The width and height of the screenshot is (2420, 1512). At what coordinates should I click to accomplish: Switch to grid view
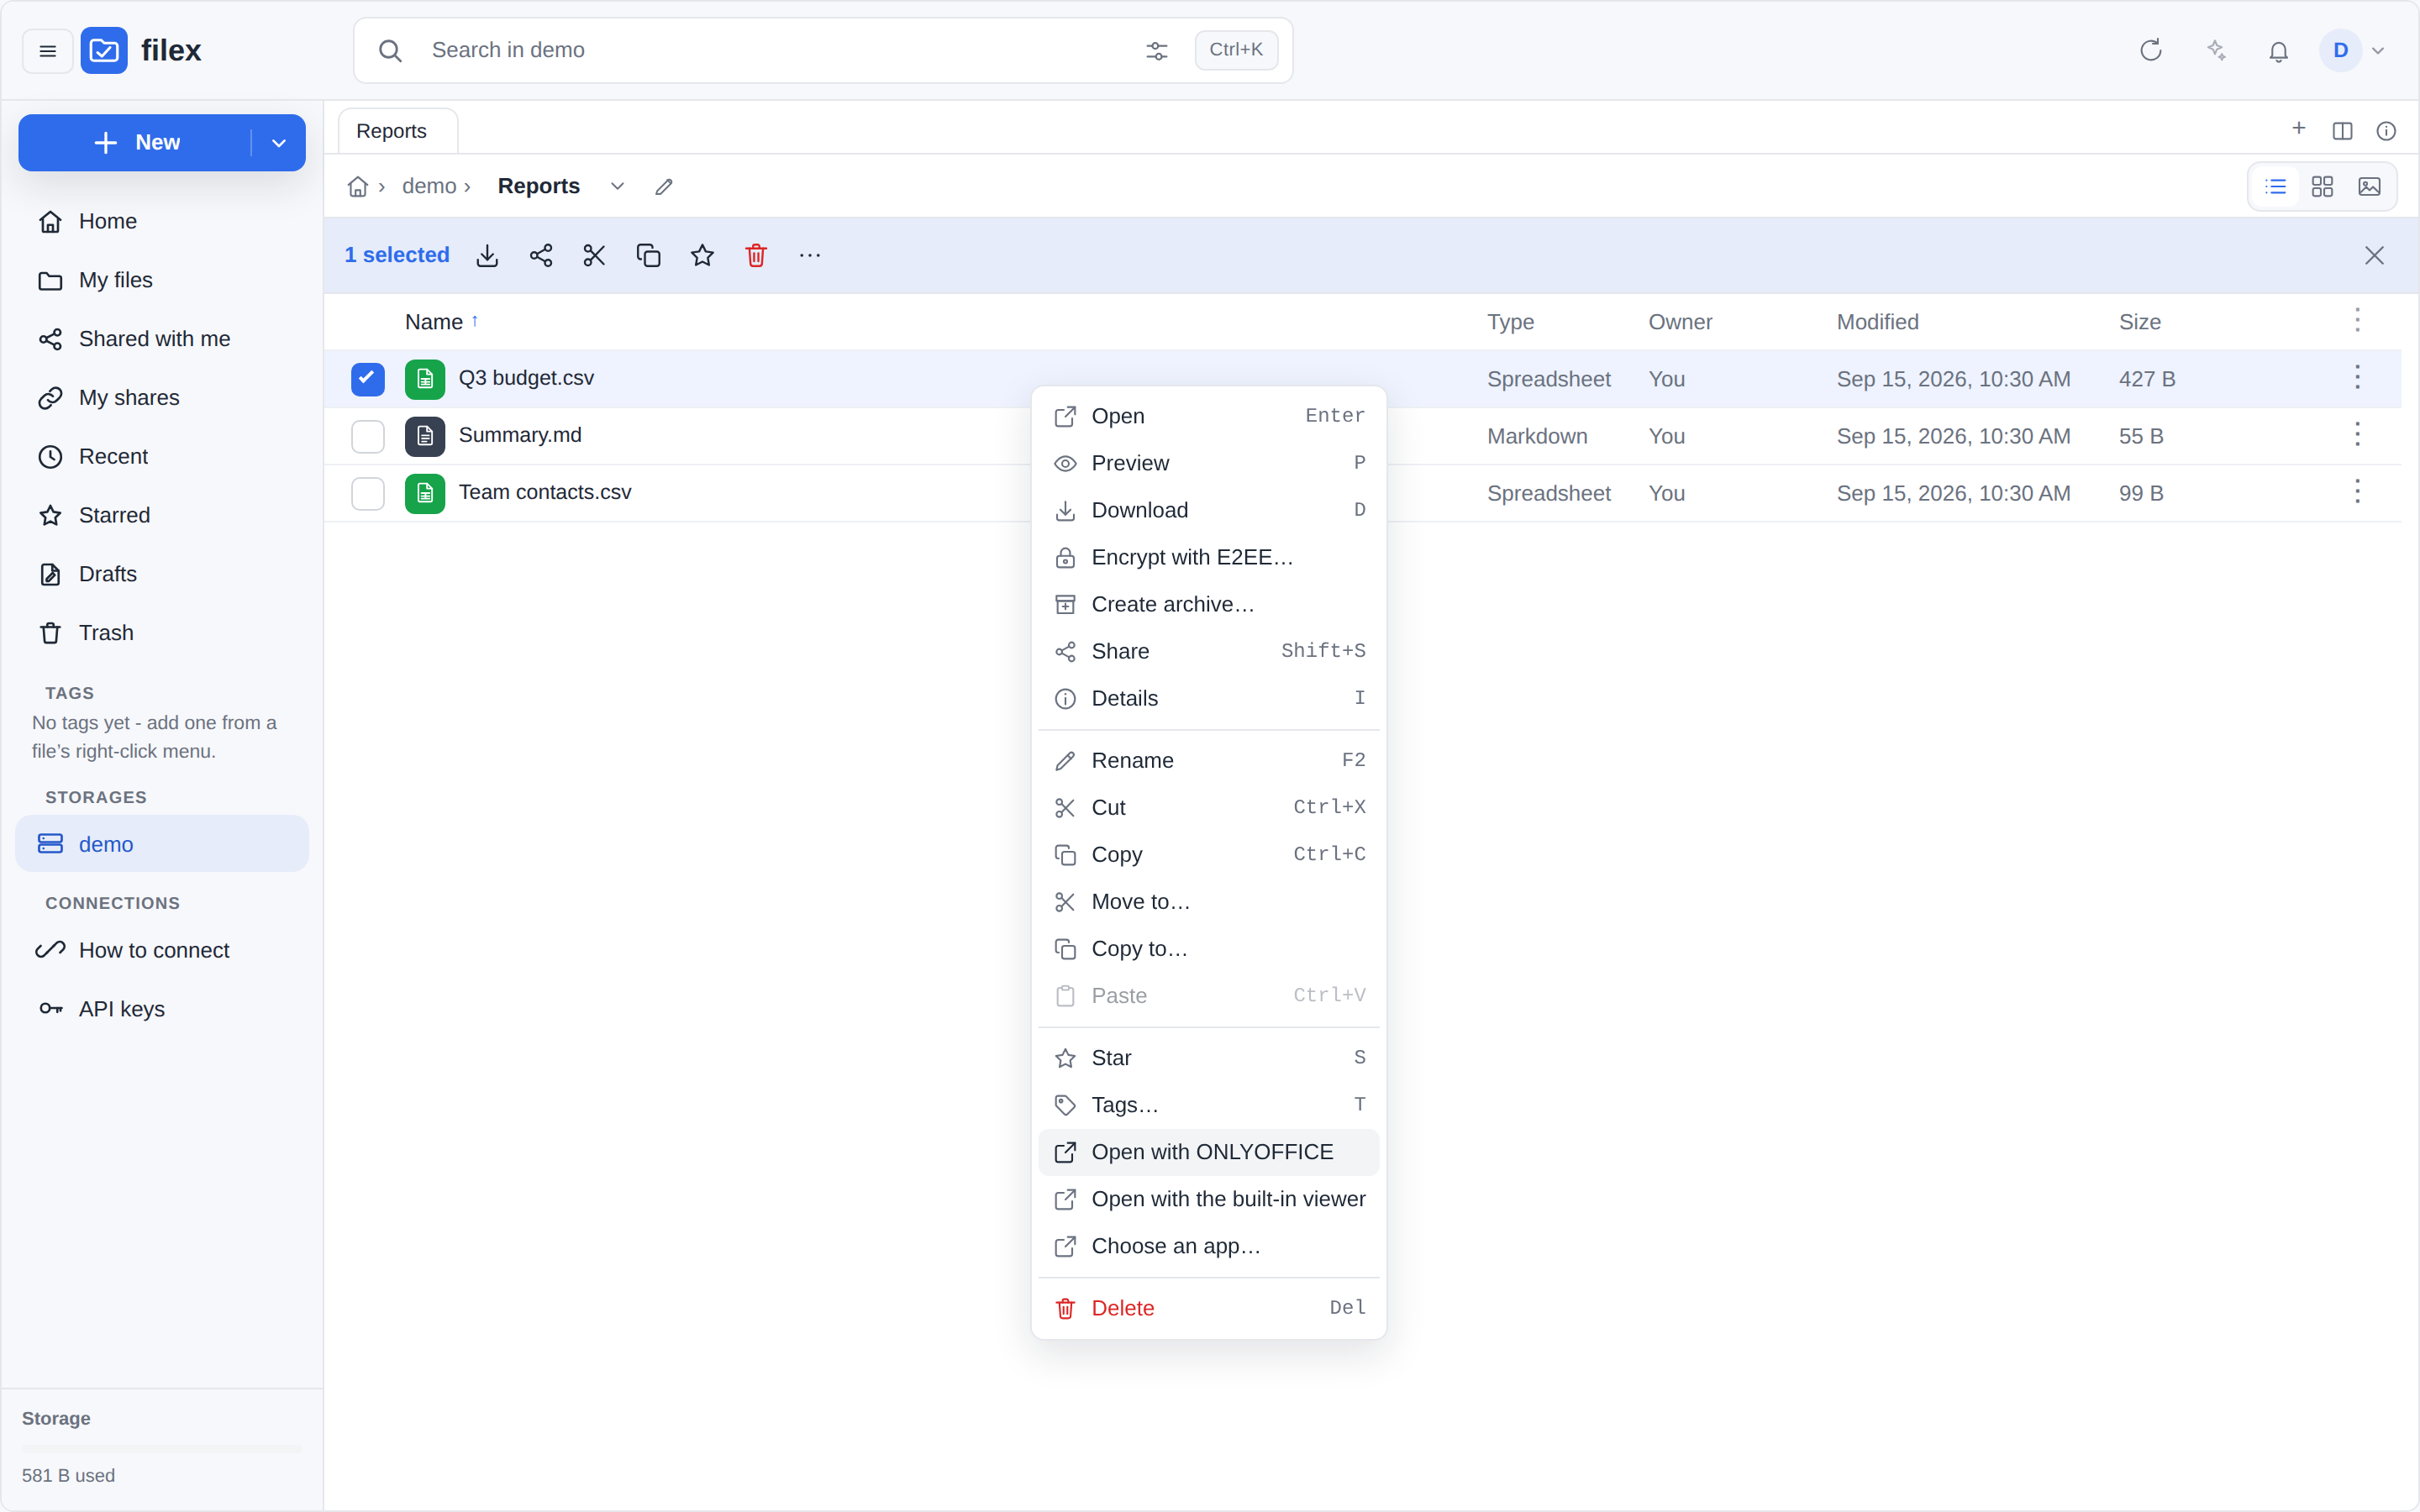(x=2322, y=187)
